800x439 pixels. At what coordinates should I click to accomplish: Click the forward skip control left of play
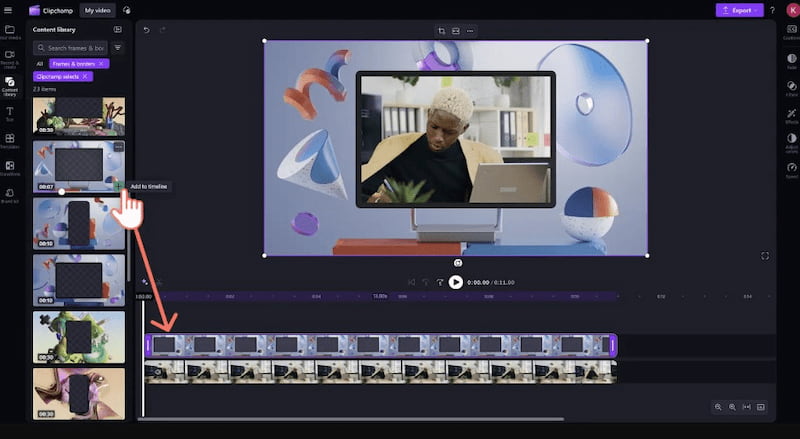[440, 282]
